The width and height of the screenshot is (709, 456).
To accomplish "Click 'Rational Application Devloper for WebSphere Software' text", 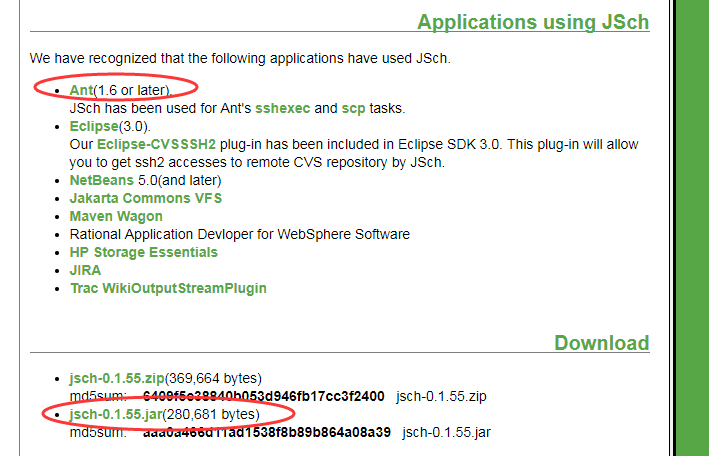I will (240, 234).
